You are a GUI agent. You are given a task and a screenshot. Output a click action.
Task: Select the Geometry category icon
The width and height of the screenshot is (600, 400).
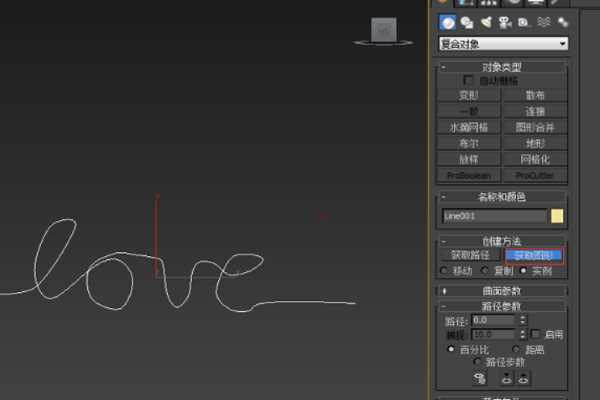pos(447,23)
